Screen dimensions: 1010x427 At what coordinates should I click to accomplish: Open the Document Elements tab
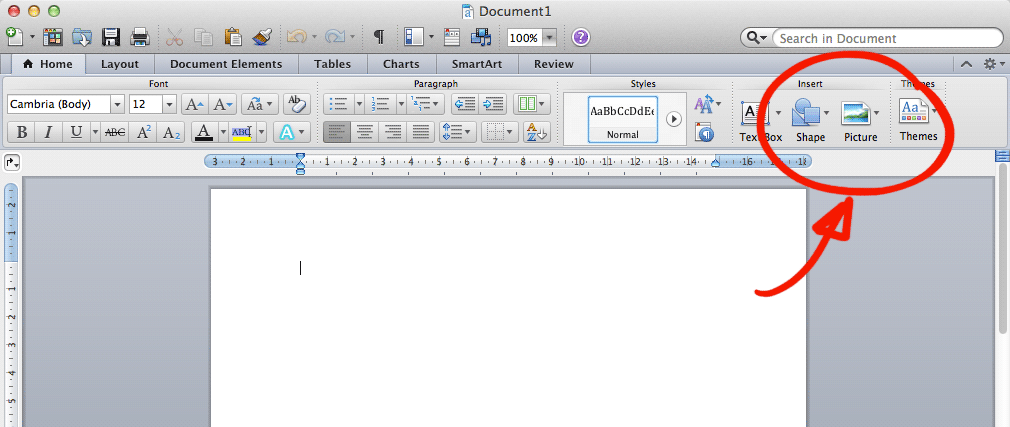pyautogui.click(x=226, y=64)
